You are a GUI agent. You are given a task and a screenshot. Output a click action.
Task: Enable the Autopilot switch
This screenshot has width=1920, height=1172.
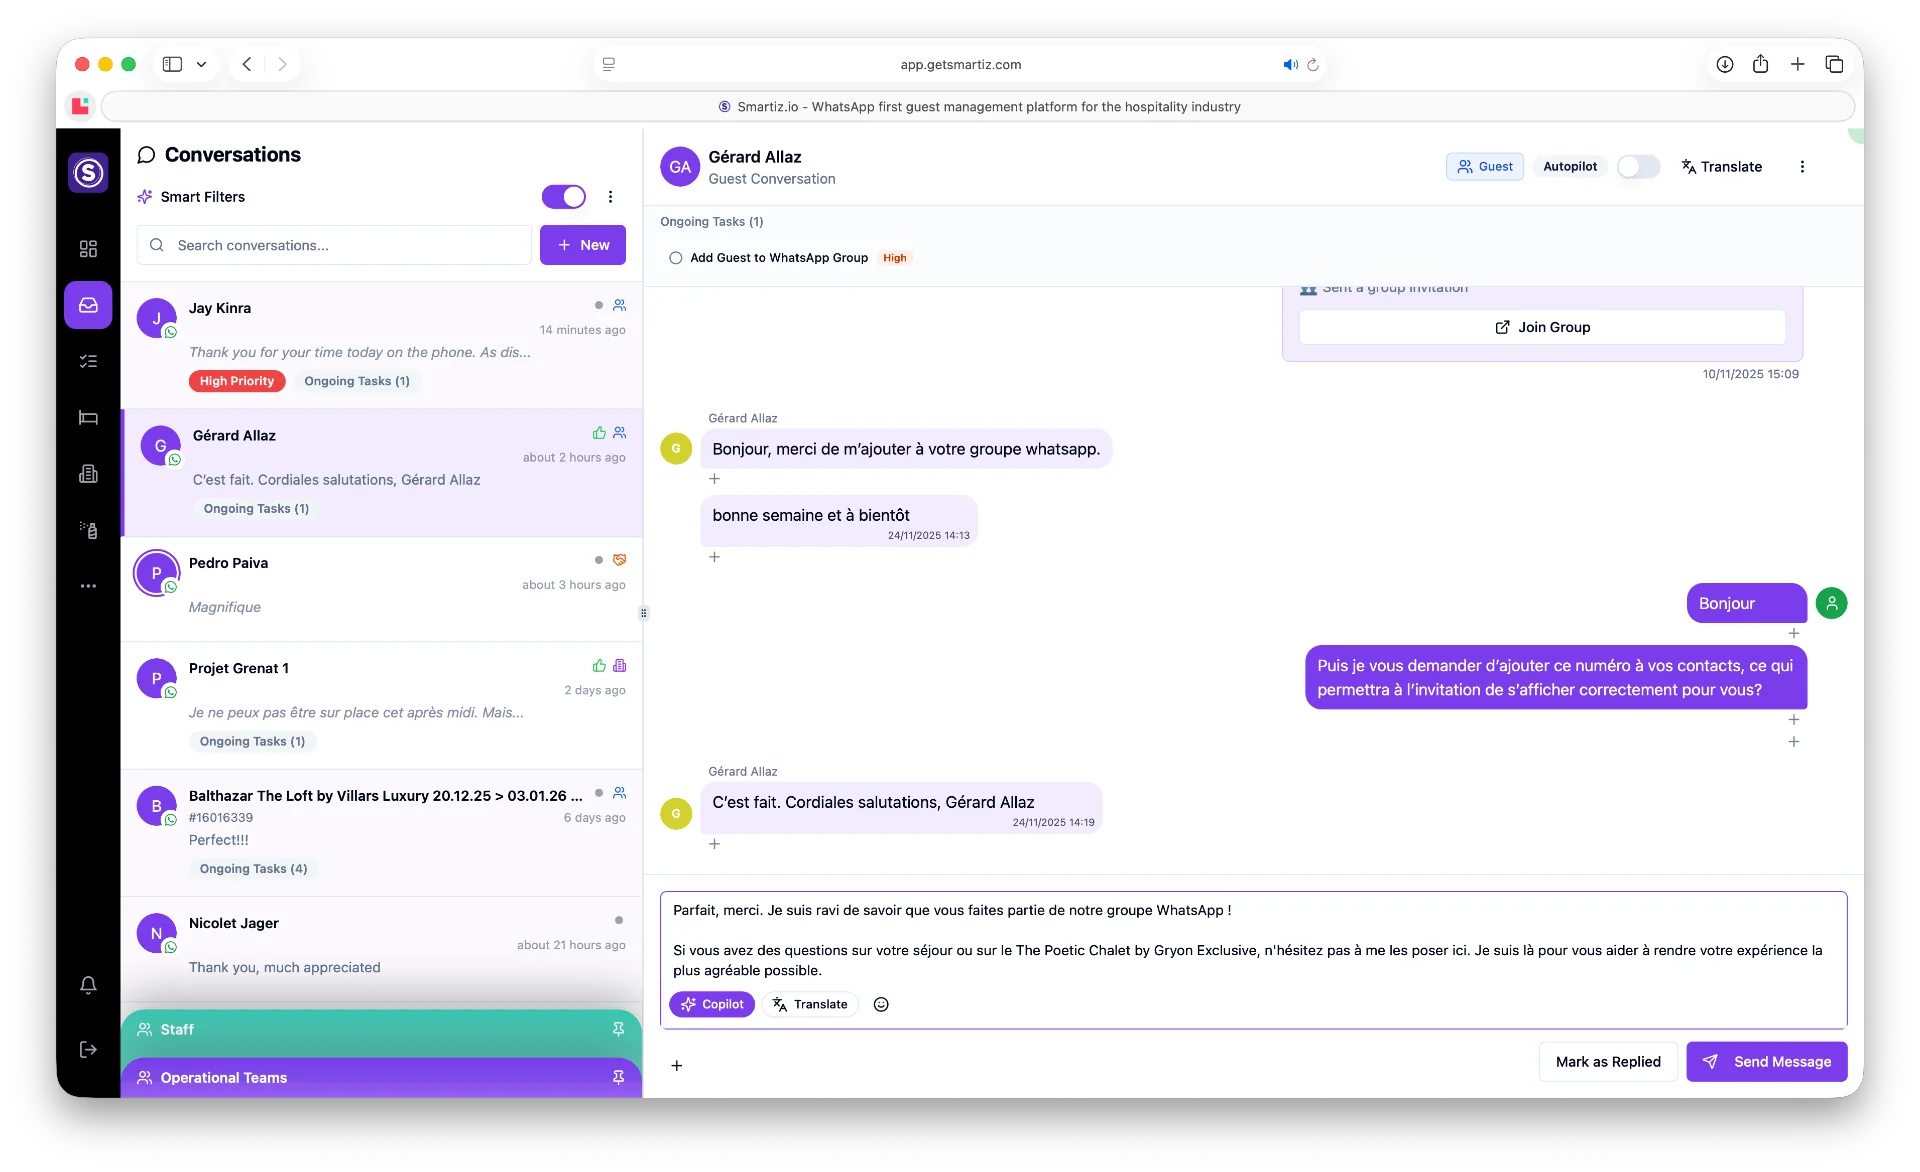click(x=1638, y=167)
